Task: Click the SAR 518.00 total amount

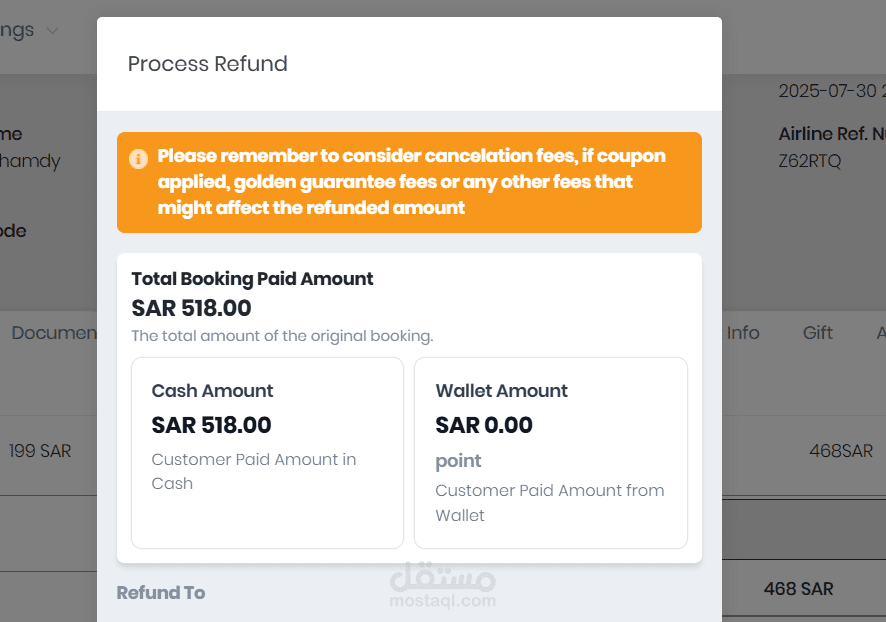Action: click(191, 309)
